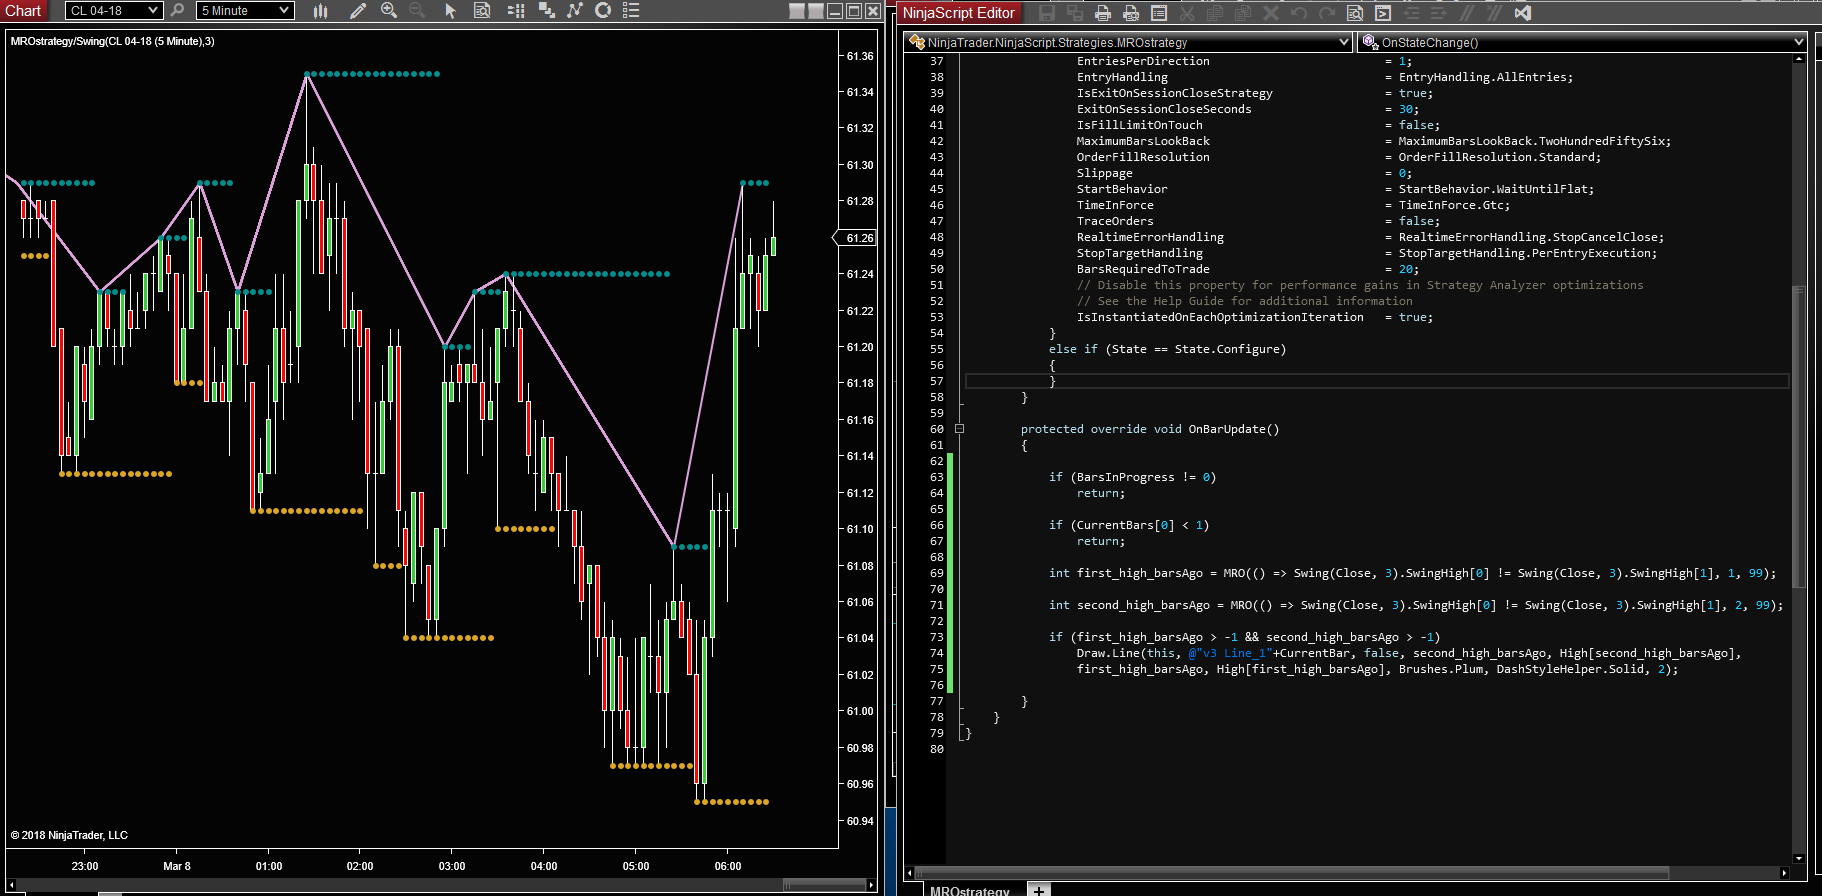Image resolution: width=1822 pixels, height=896 pixels.
Task: Open the OnStateChange() member dropdown
Action: (x=1798, y=42)
